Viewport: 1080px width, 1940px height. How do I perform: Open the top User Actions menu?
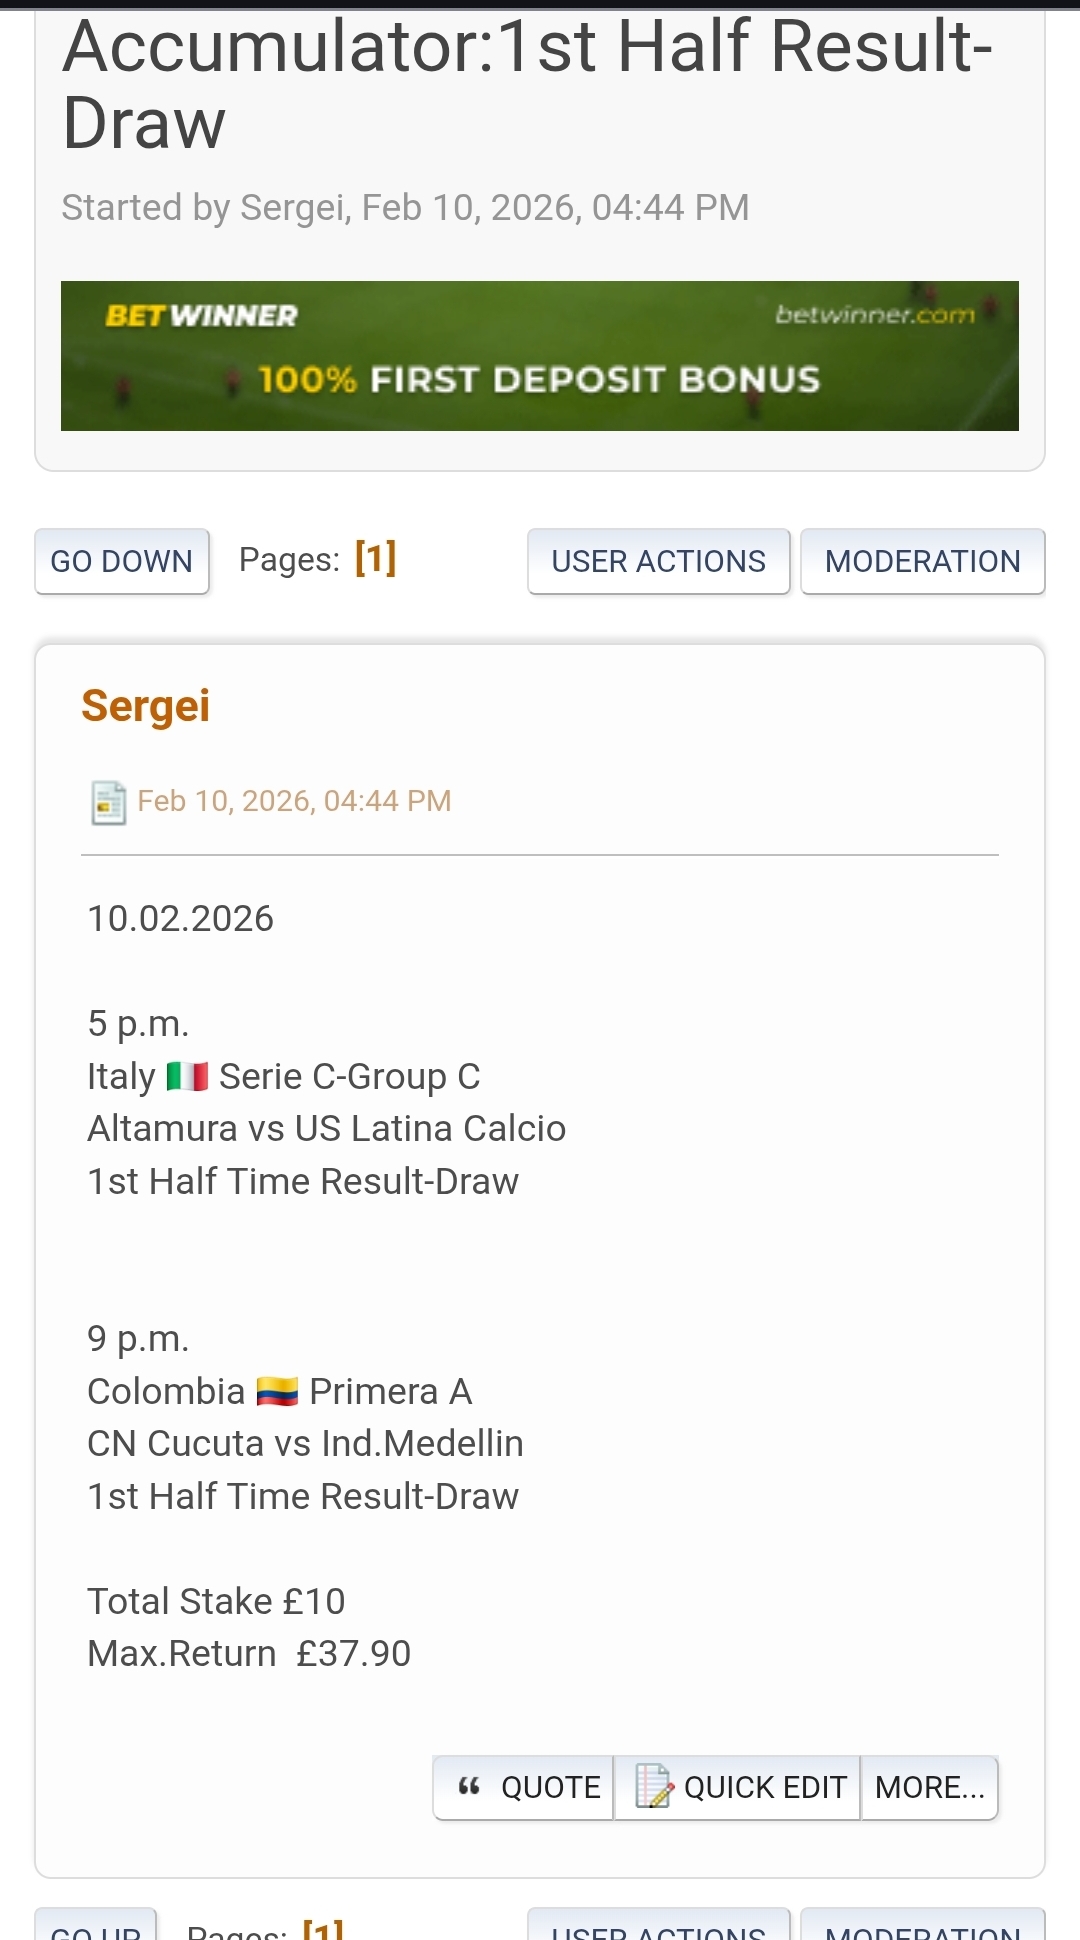pyautogui.click(x=658, y=561)
